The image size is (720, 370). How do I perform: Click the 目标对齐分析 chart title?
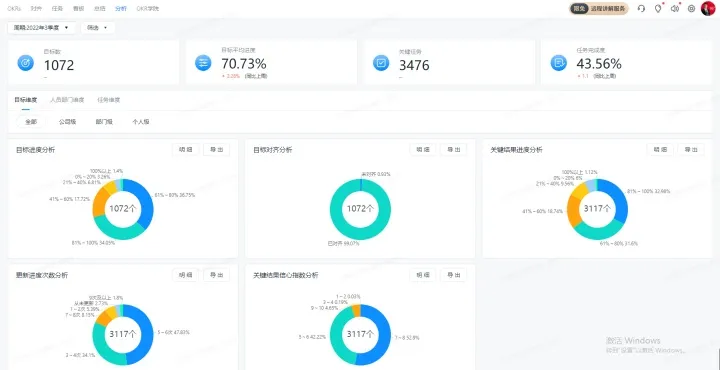click(273, 150)
